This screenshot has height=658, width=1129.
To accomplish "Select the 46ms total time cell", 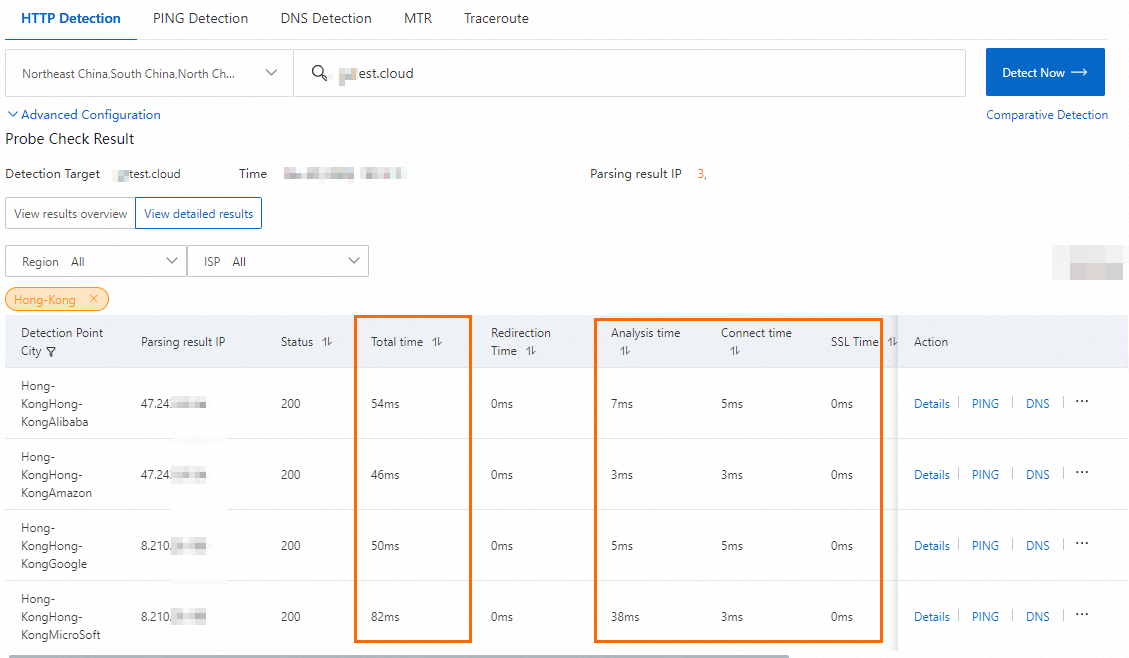I will click(385, 475).
